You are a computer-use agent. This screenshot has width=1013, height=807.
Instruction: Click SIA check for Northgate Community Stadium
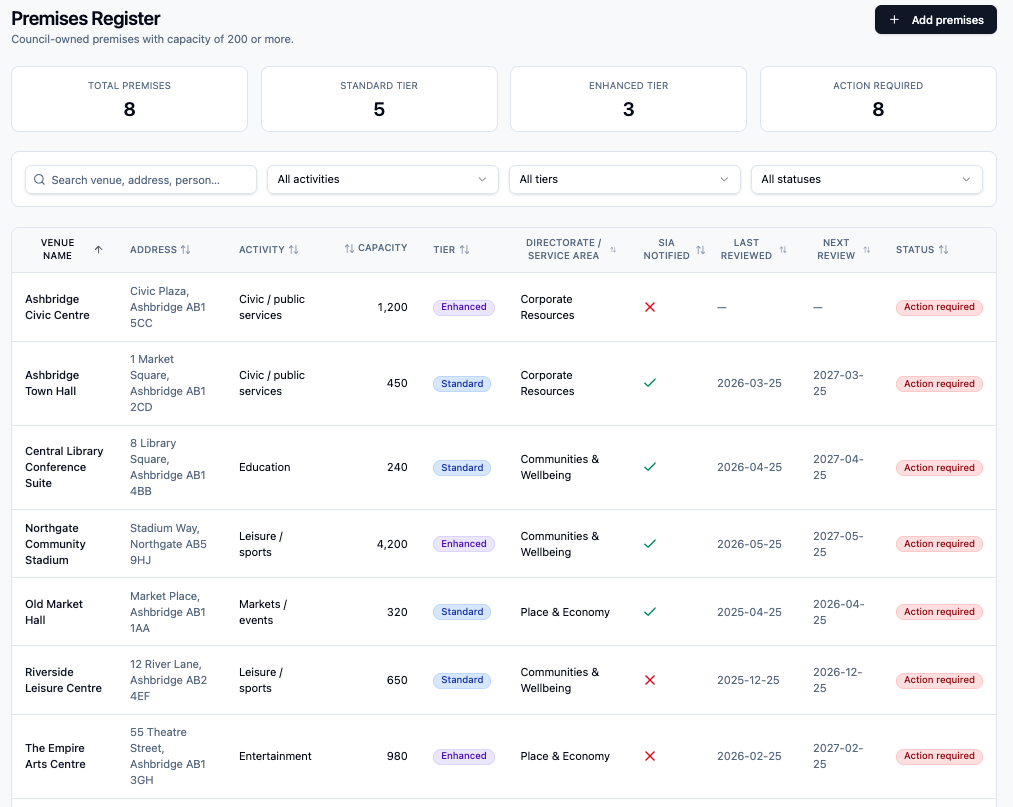pos(650,544)
